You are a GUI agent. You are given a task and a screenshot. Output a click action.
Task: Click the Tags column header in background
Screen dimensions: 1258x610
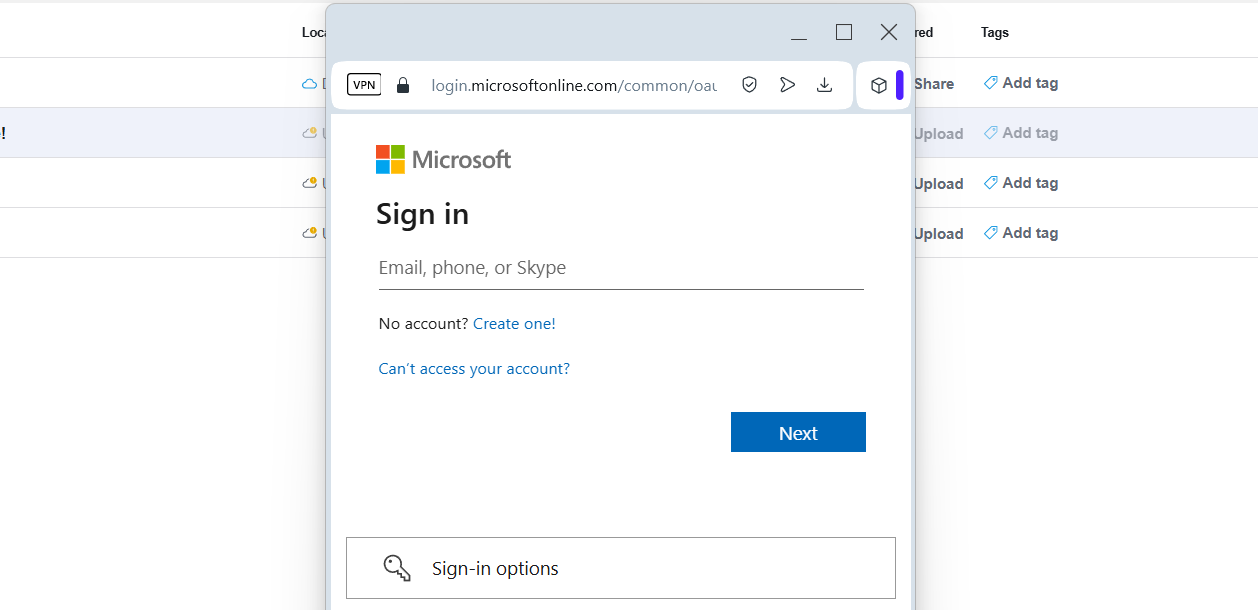995,33
